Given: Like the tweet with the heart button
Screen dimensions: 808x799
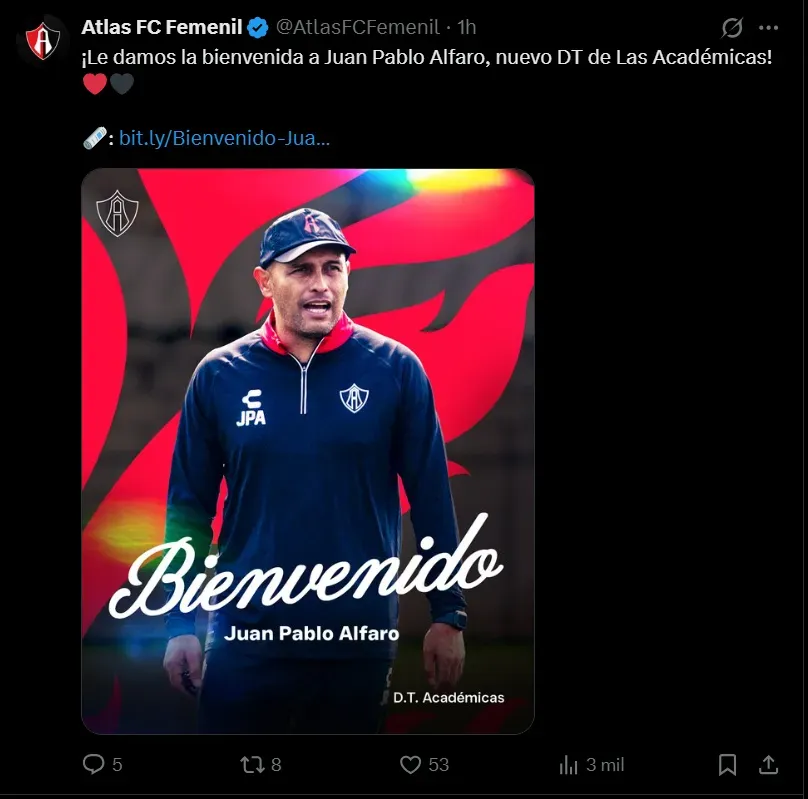Looking at the screenshot, I should [410, 765].
